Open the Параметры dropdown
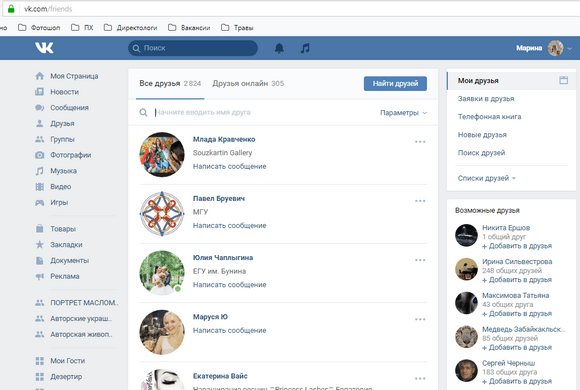The height and width of the screenshot is (390, 580). [403, 113]
